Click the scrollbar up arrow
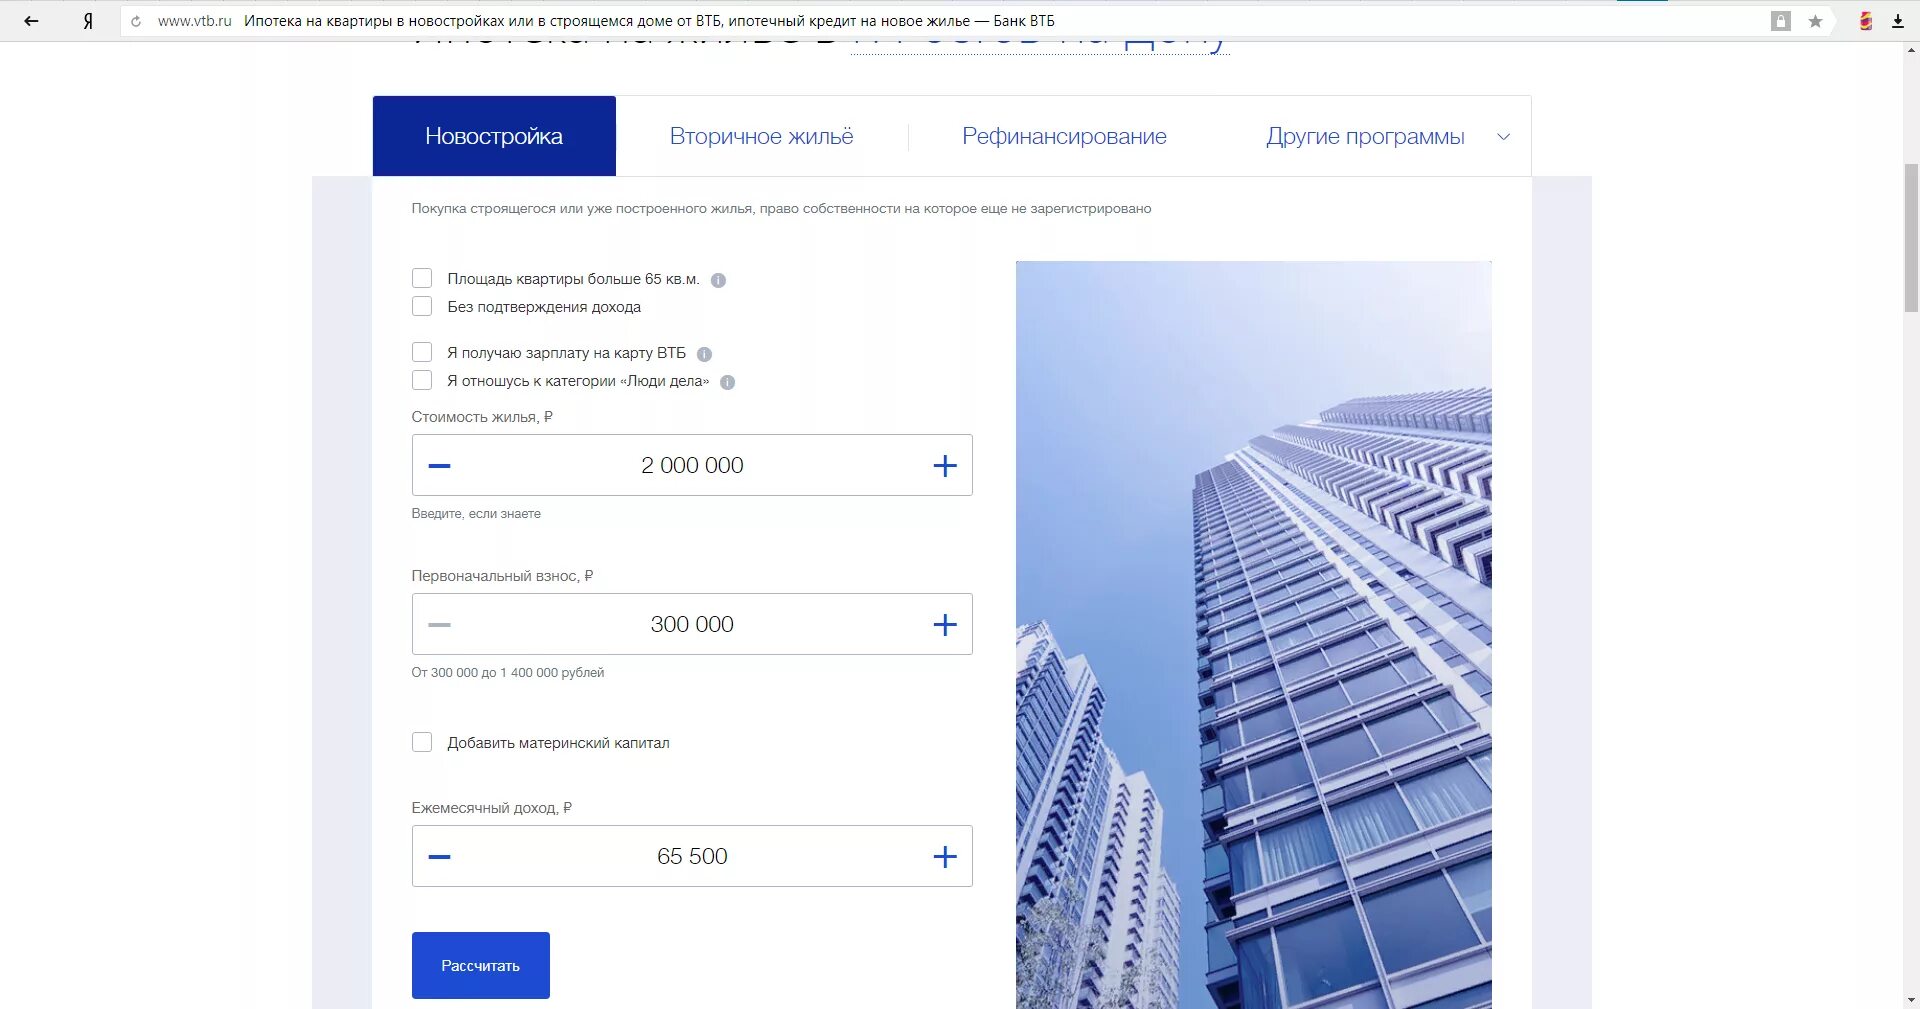Image resolution: width=1920 pixels, height=1009 pixels. click(x=1911, y=50)
